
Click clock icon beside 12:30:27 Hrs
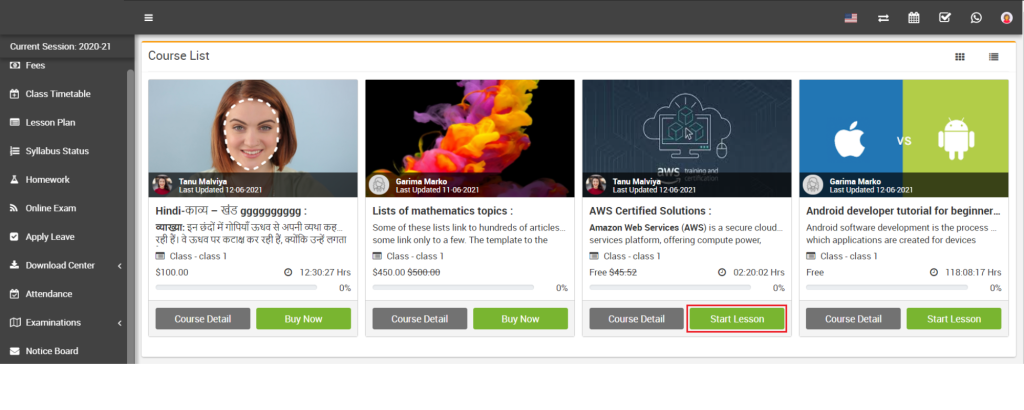288,272
